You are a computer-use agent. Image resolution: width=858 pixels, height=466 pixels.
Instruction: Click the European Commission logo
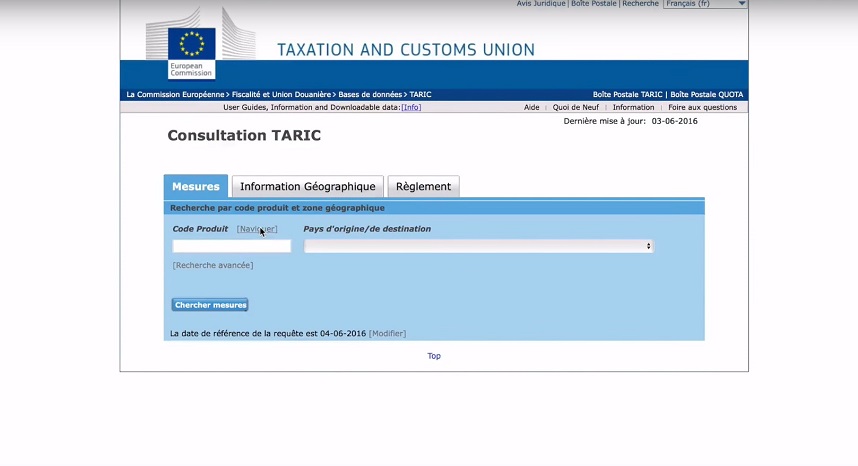tap(190, 51)
